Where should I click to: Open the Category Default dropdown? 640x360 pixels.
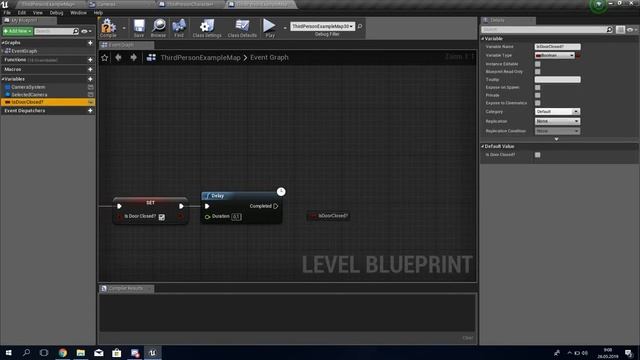pyautogui.click(x=557, y=111)
